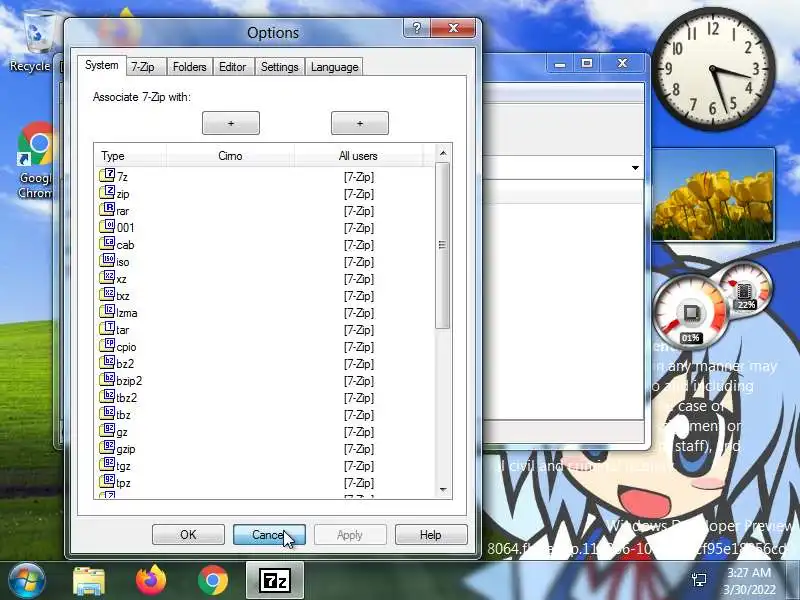The width and height of the screenshot is (800, 600).
Task: Switch to the System tab
Action: pyautogui.click(x=102, y=65)
